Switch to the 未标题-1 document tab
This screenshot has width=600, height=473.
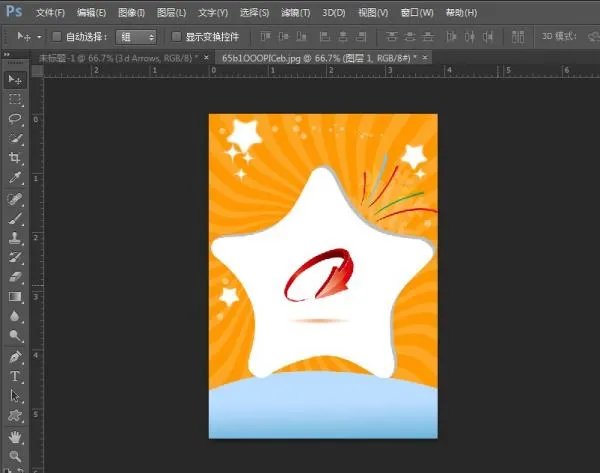118,58
